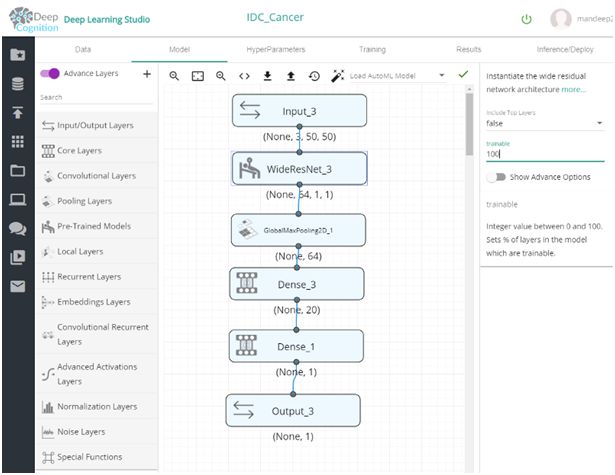Viewport: 615px width, 475px height.
Task: Click the green power icon in header
Action: (527, 19)
